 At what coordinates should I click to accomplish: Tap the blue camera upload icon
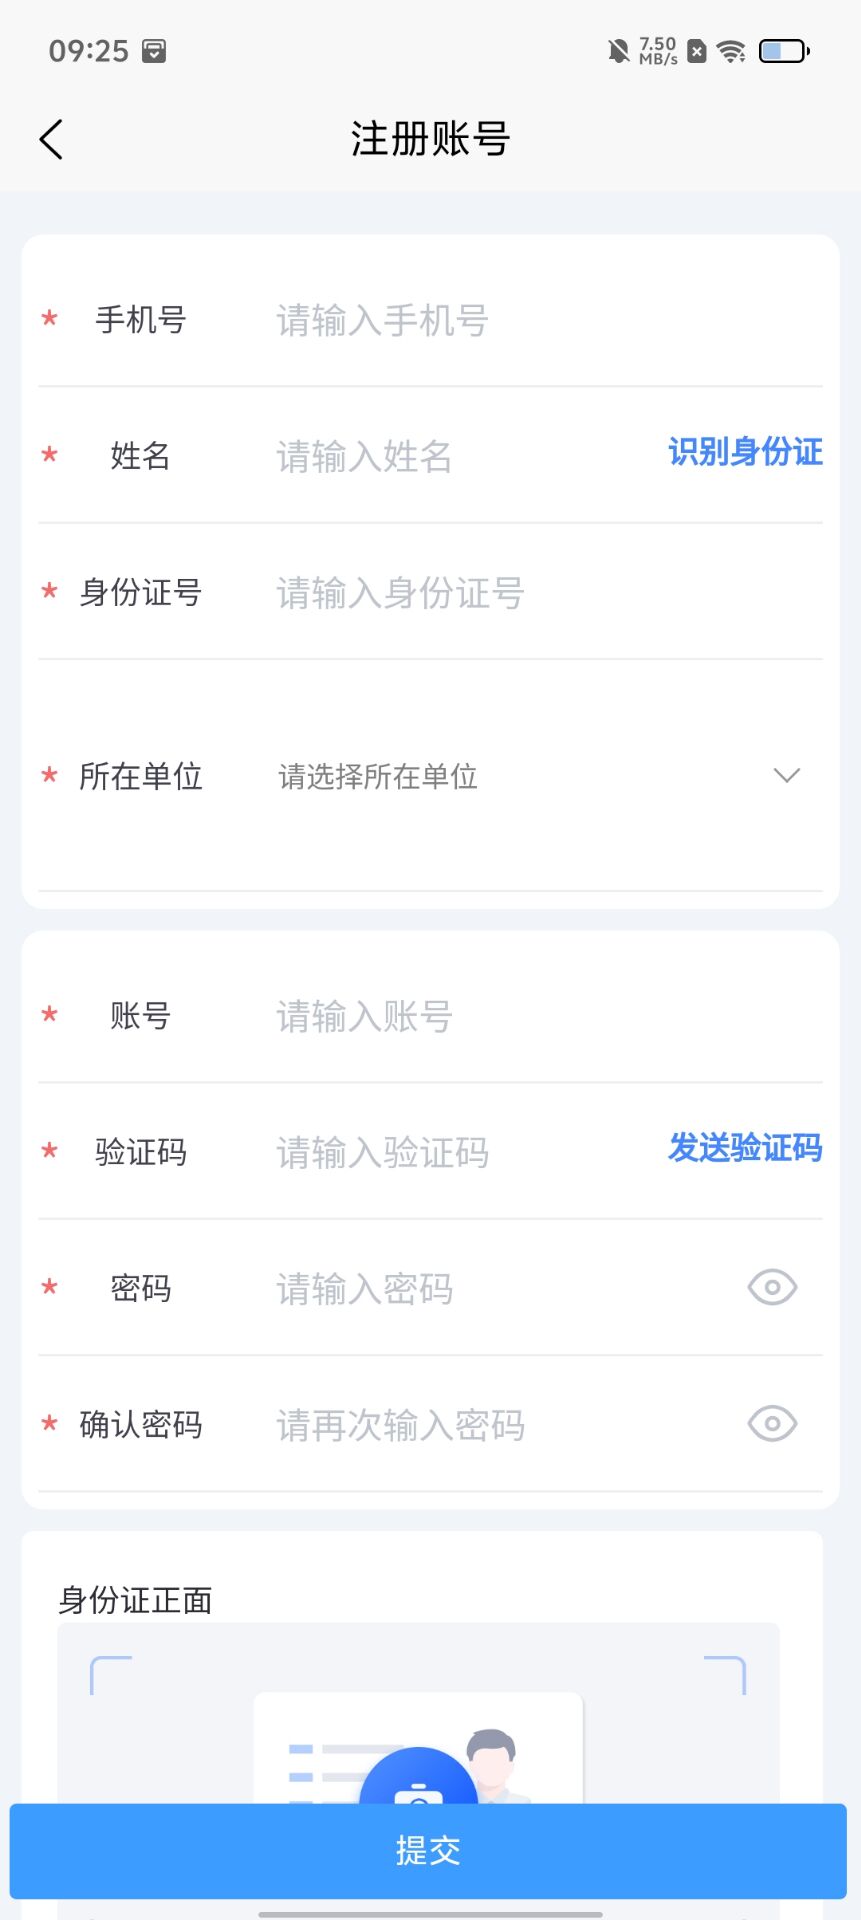click(418, 1785)
